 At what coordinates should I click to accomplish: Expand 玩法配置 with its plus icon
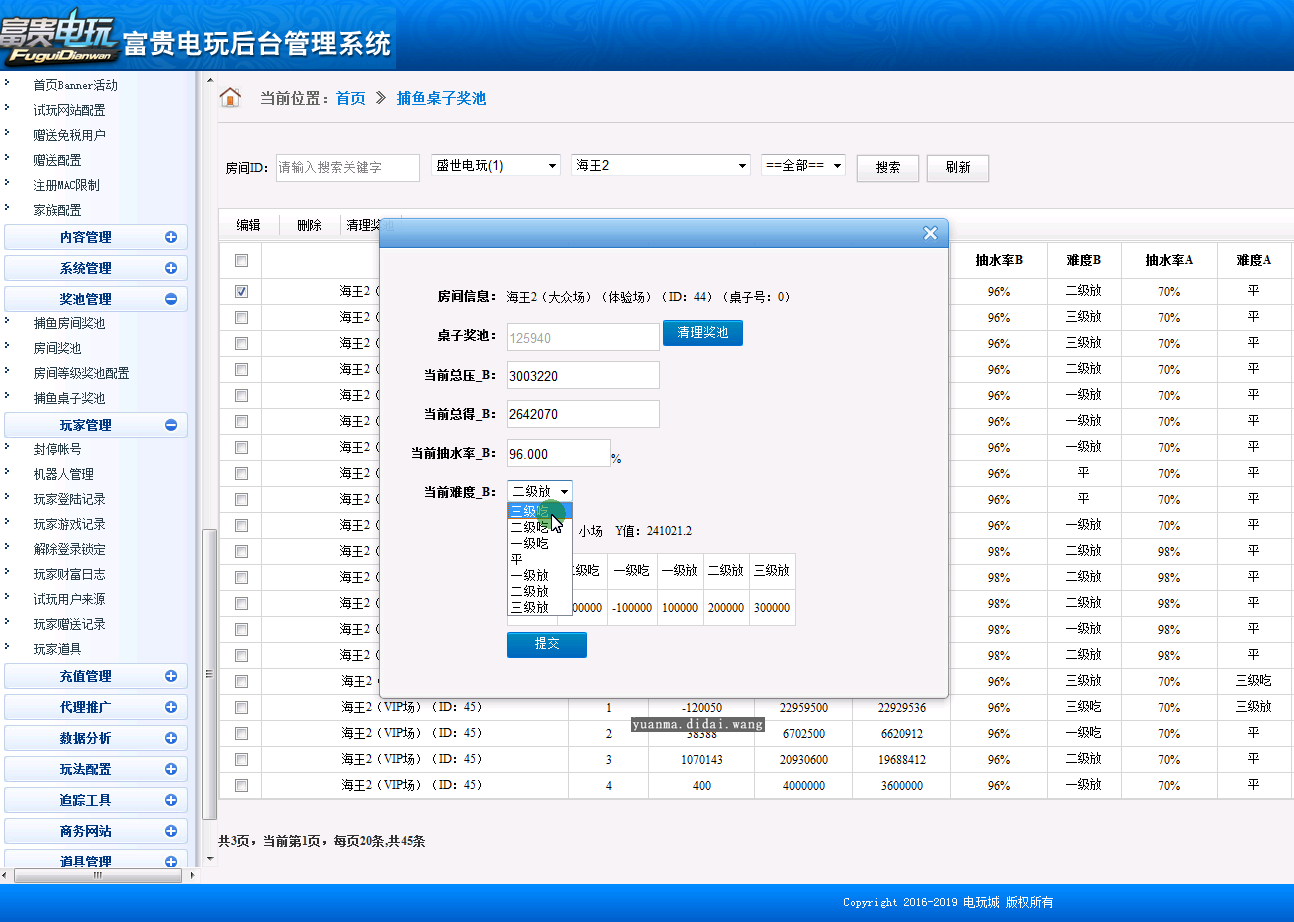[x=171, y=769]
